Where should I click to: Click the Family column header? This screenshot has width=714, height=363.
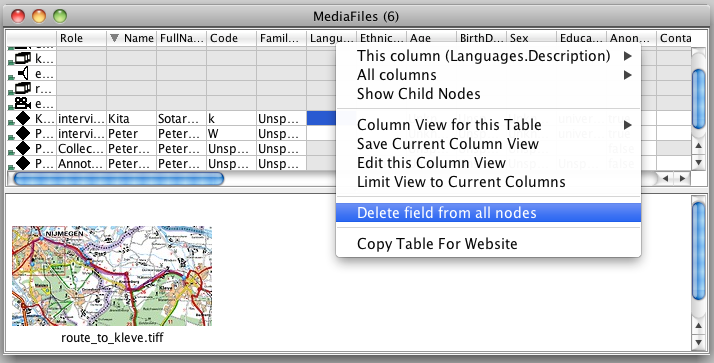282,38
